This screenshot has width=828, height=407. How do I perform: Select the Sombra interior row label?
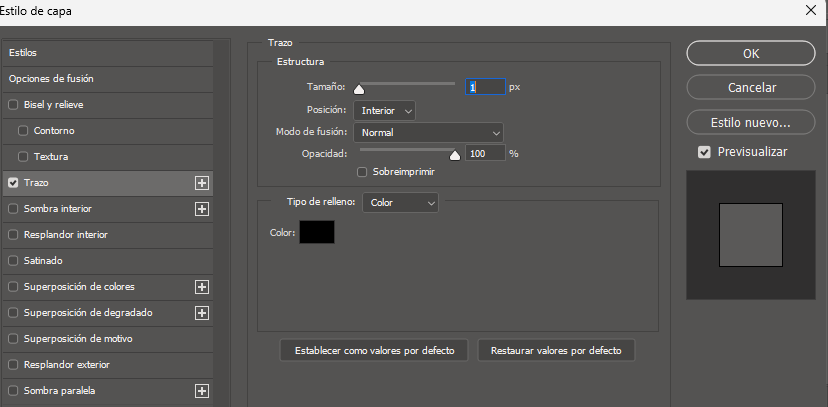click(x=58, y=209)
